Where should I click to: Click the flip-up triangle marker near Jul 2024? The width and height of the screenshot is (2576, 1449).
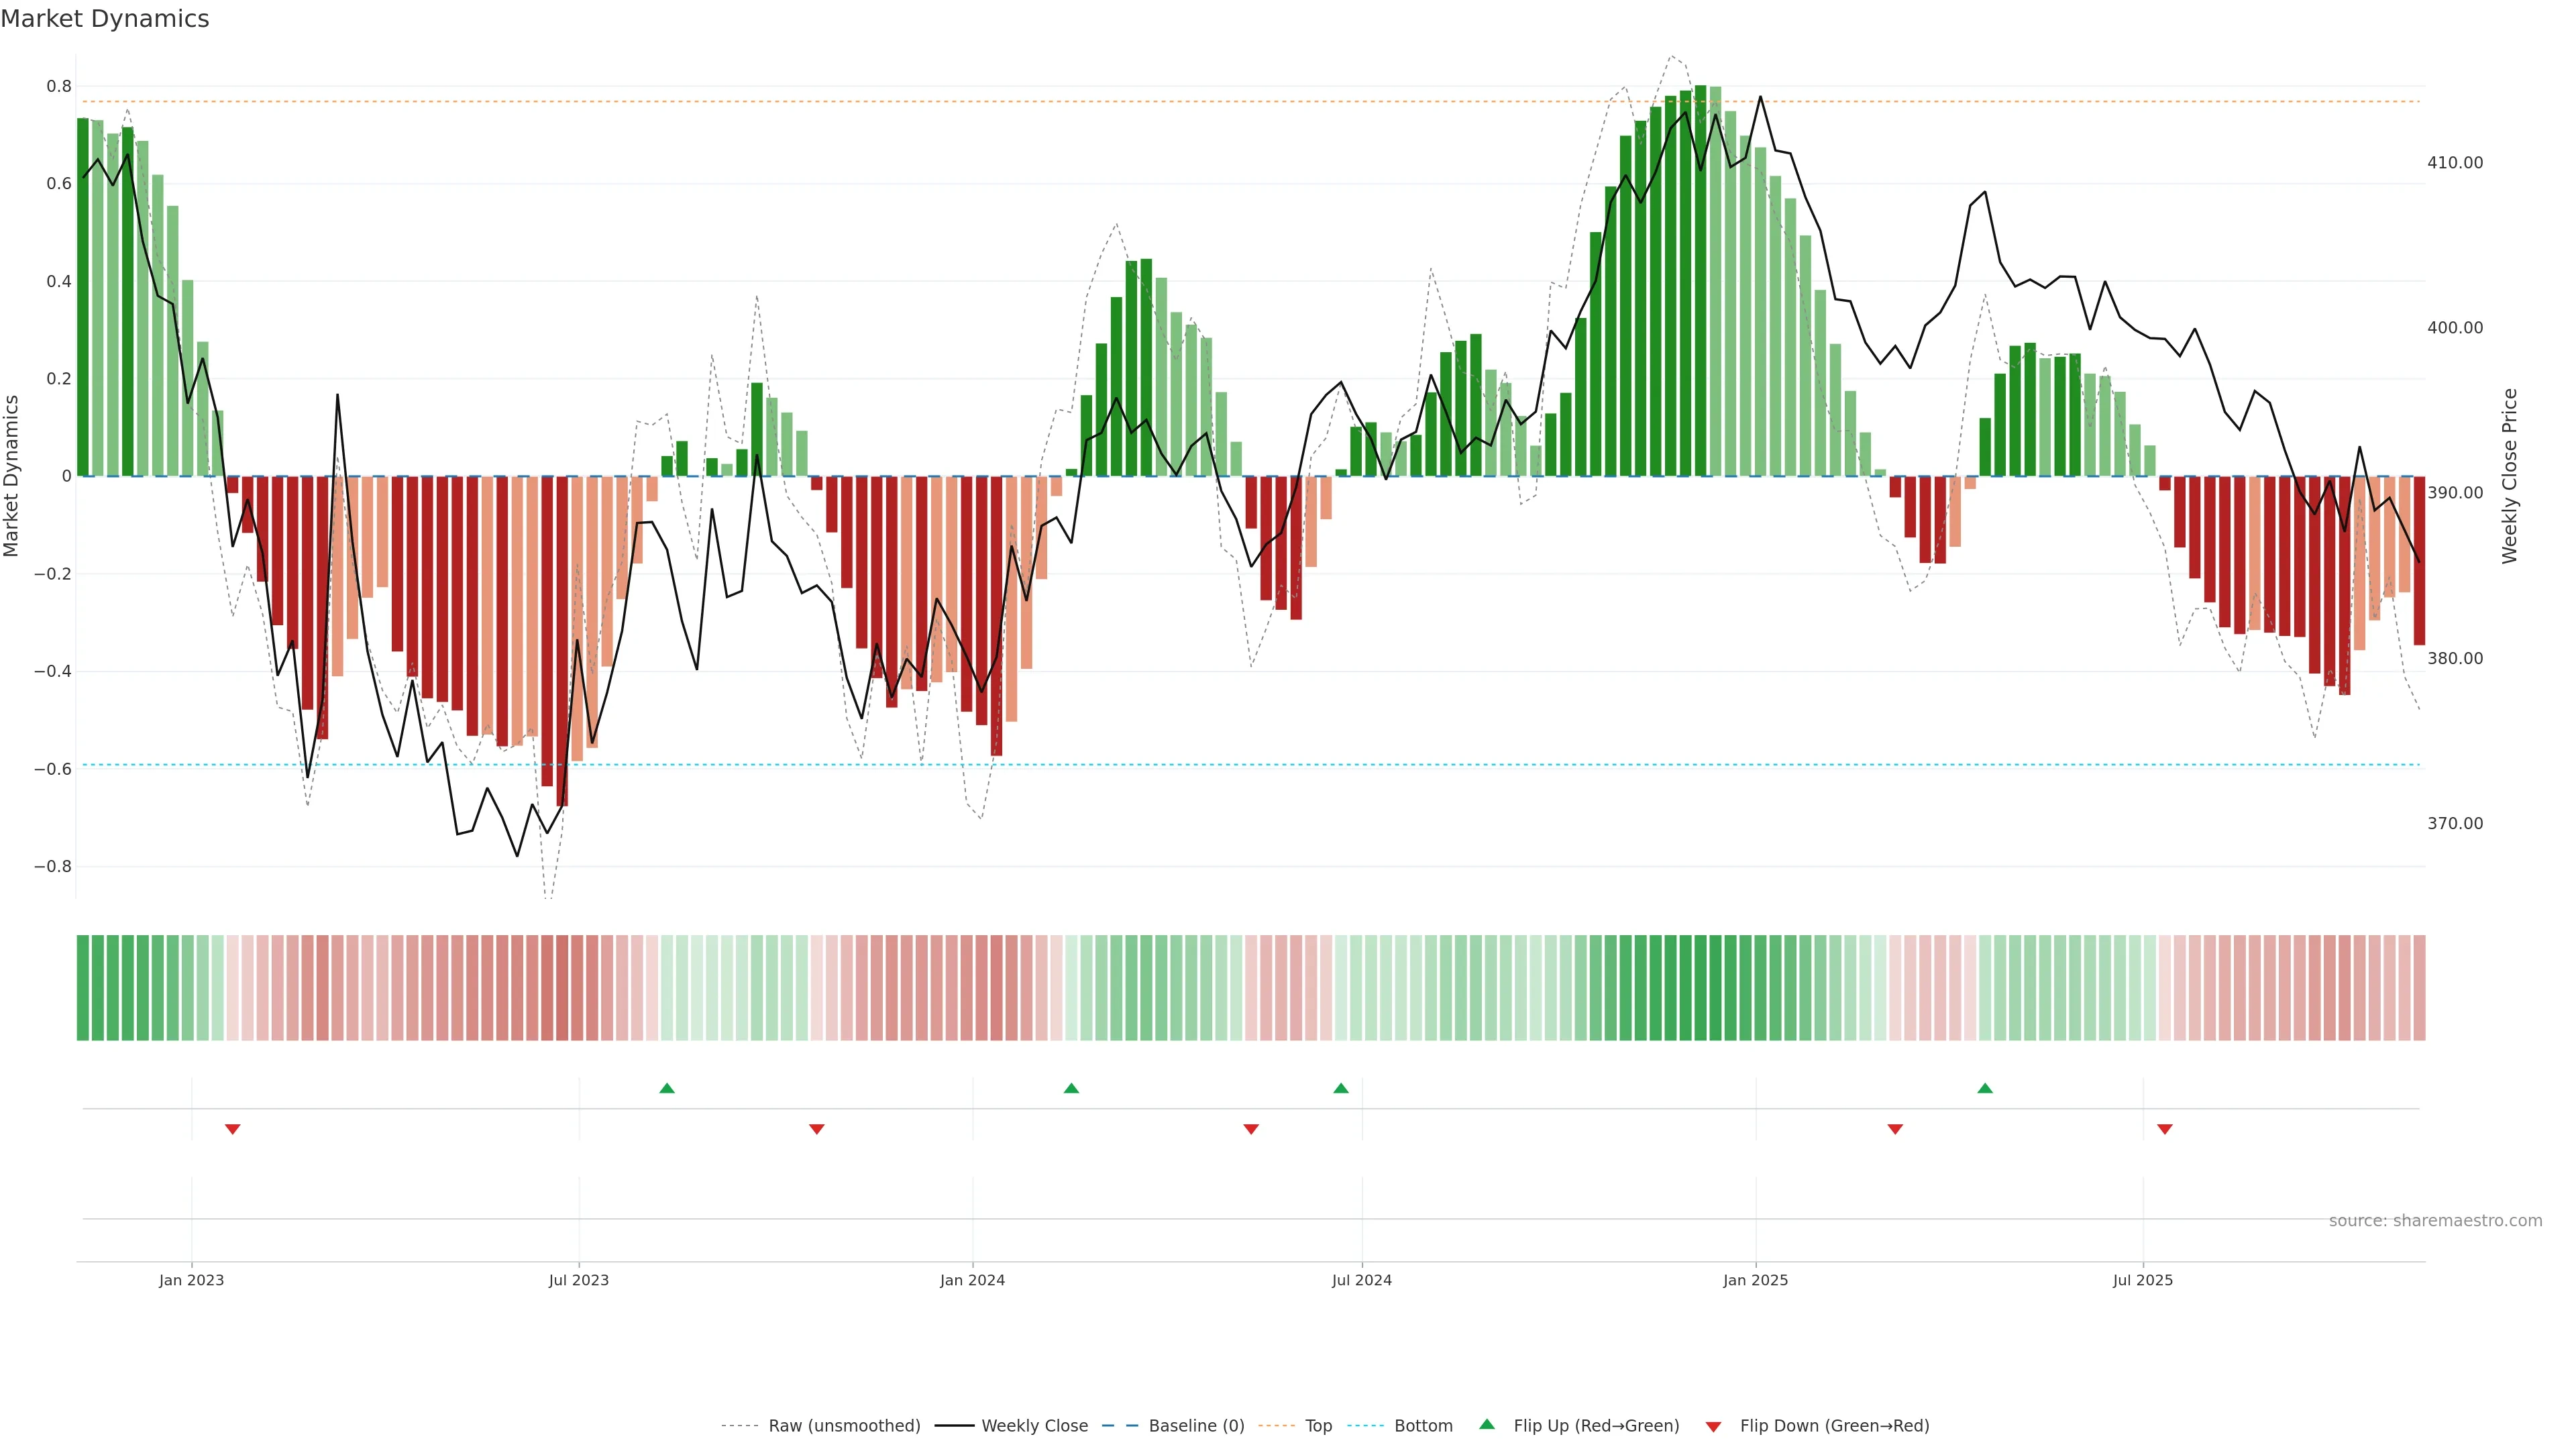pyautogui.click(x=1341, y=1088)
